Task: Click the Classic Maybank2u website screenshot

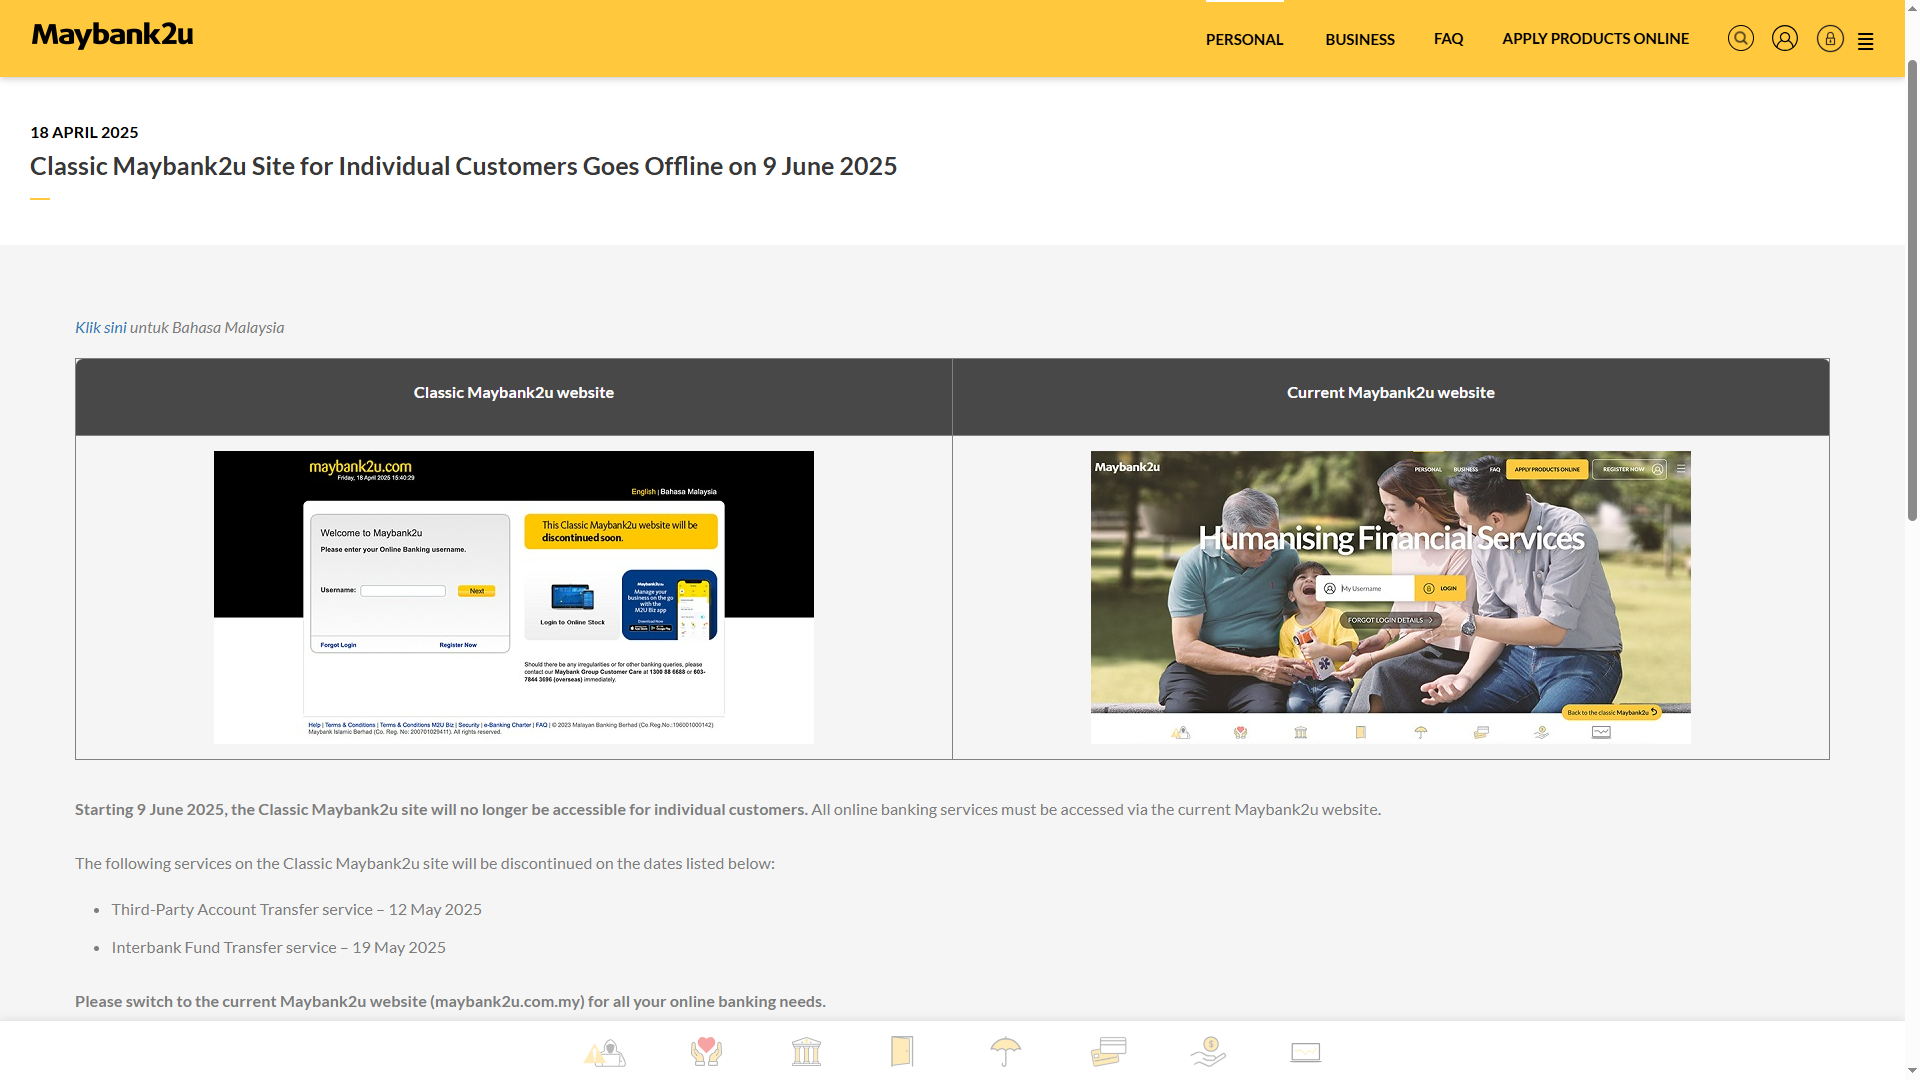Action: point(513,597)
